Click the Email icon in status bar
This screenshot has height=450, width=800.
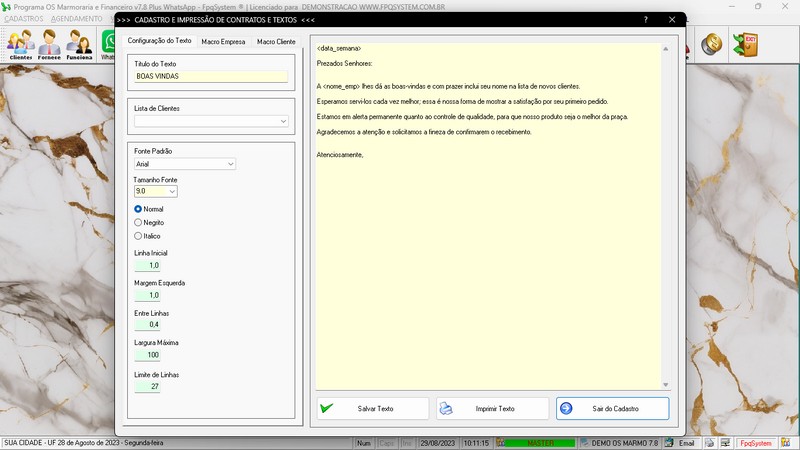(x=669, y=443)
